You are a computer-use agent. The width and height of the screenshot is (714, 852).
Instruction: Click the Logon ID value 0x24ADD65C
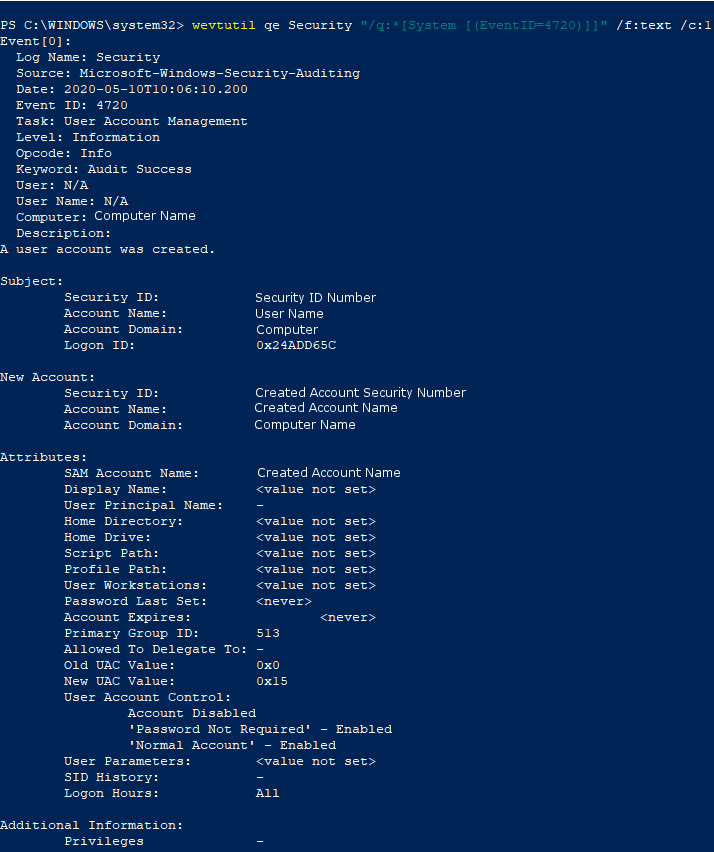(296, 345)
